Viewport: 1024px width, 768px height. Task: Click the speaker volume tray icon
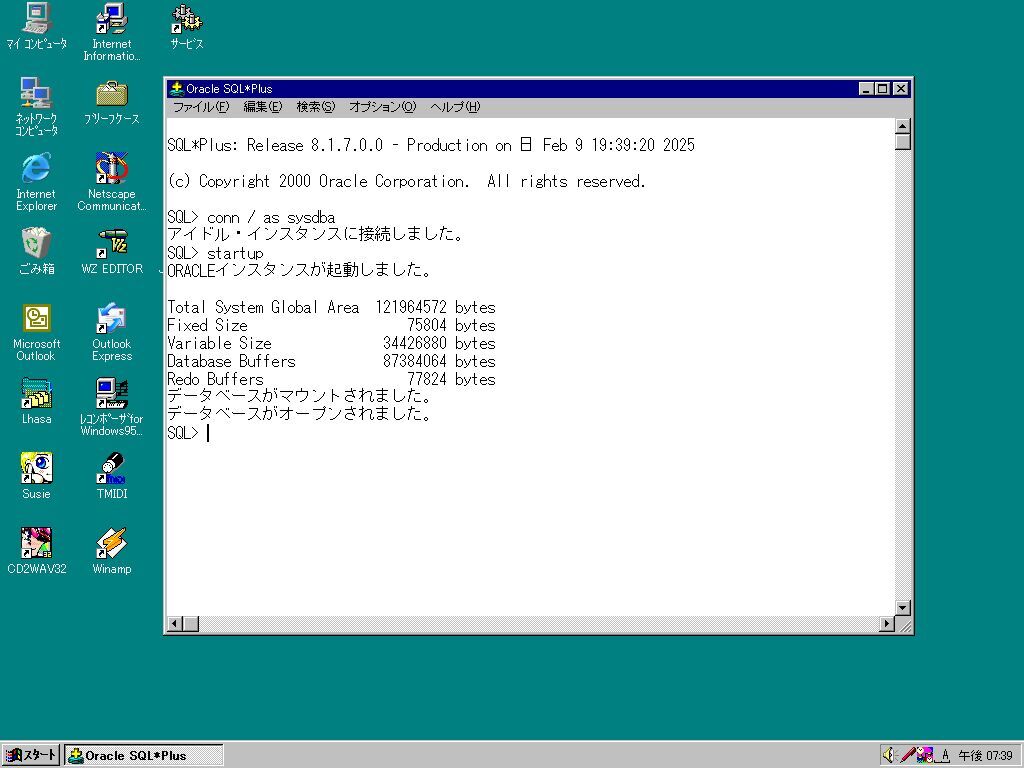click(x=890, y=755)
